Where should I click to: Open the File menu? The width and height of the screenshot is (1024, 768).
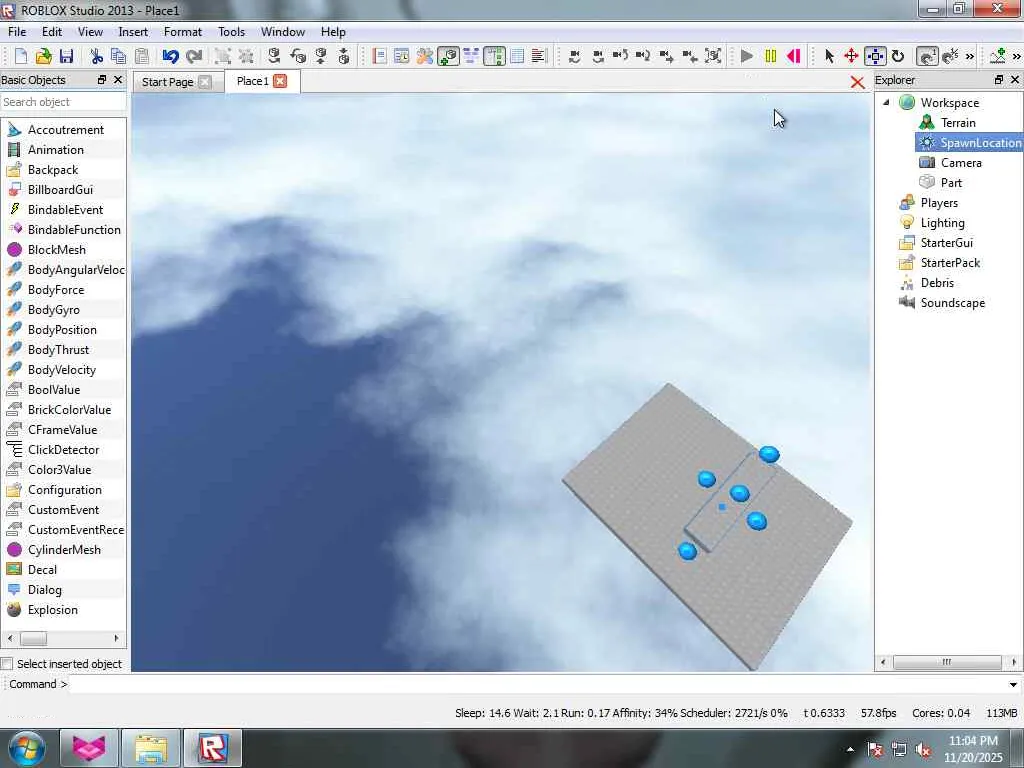pyautogui.click(x=17, y=31)
